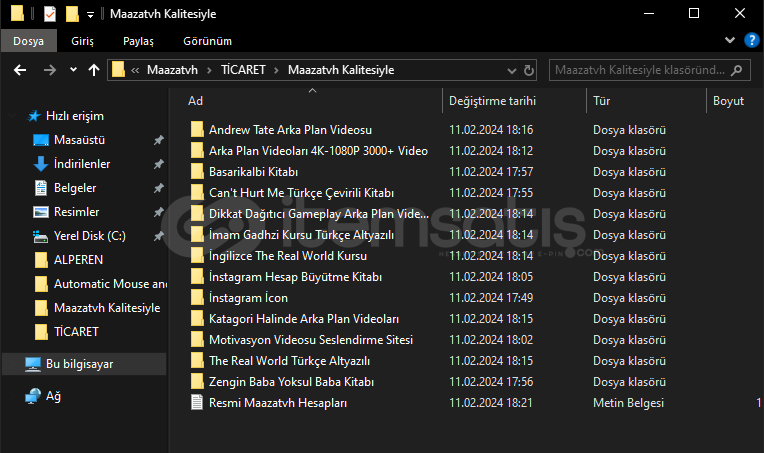
Task: Open Automatic Mouse folder in sidebar
Action: [x=110, y=283]
